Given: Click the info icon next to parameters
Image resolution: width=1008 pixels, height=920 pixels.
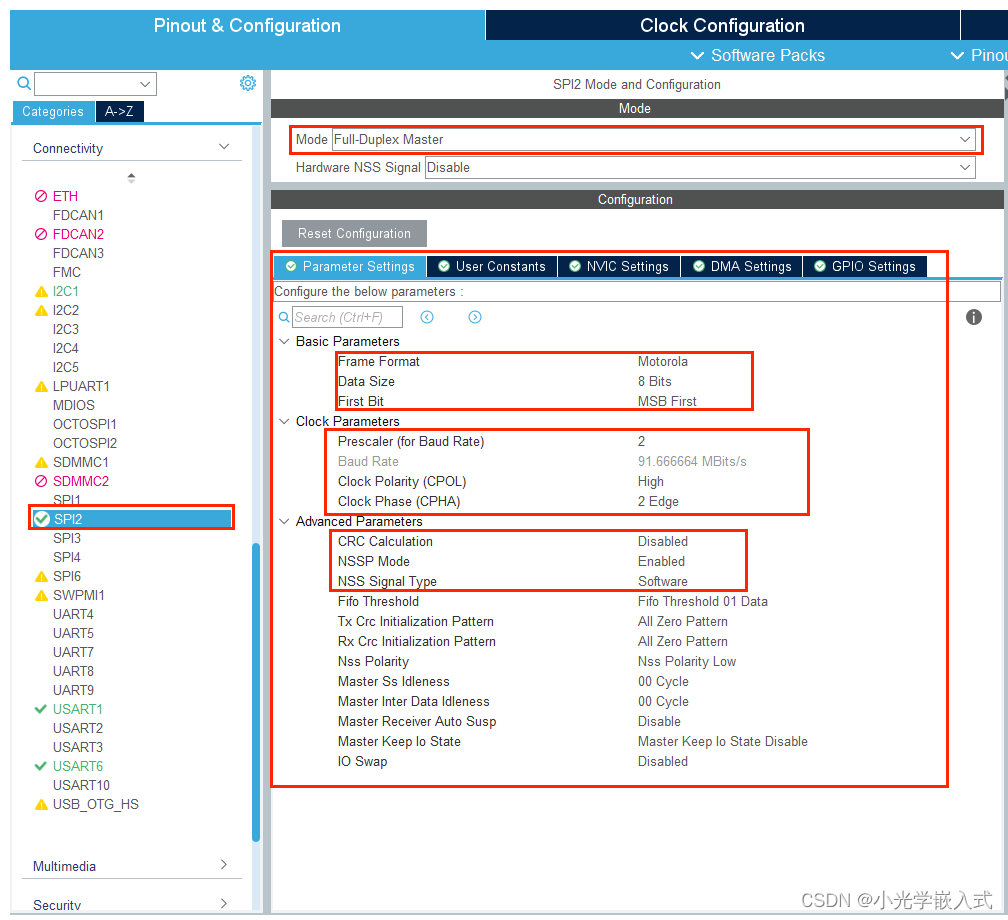Looking at the screenshot, I should 973,317.
